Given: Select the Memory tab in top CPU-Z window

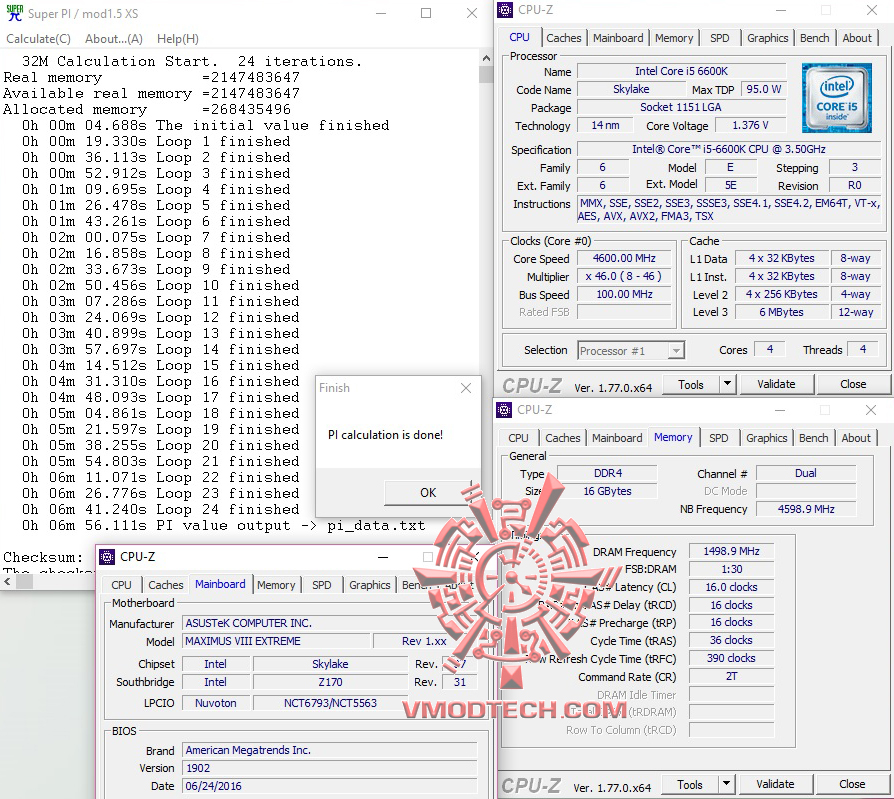Looking at the screenshot, I should 674,38.
